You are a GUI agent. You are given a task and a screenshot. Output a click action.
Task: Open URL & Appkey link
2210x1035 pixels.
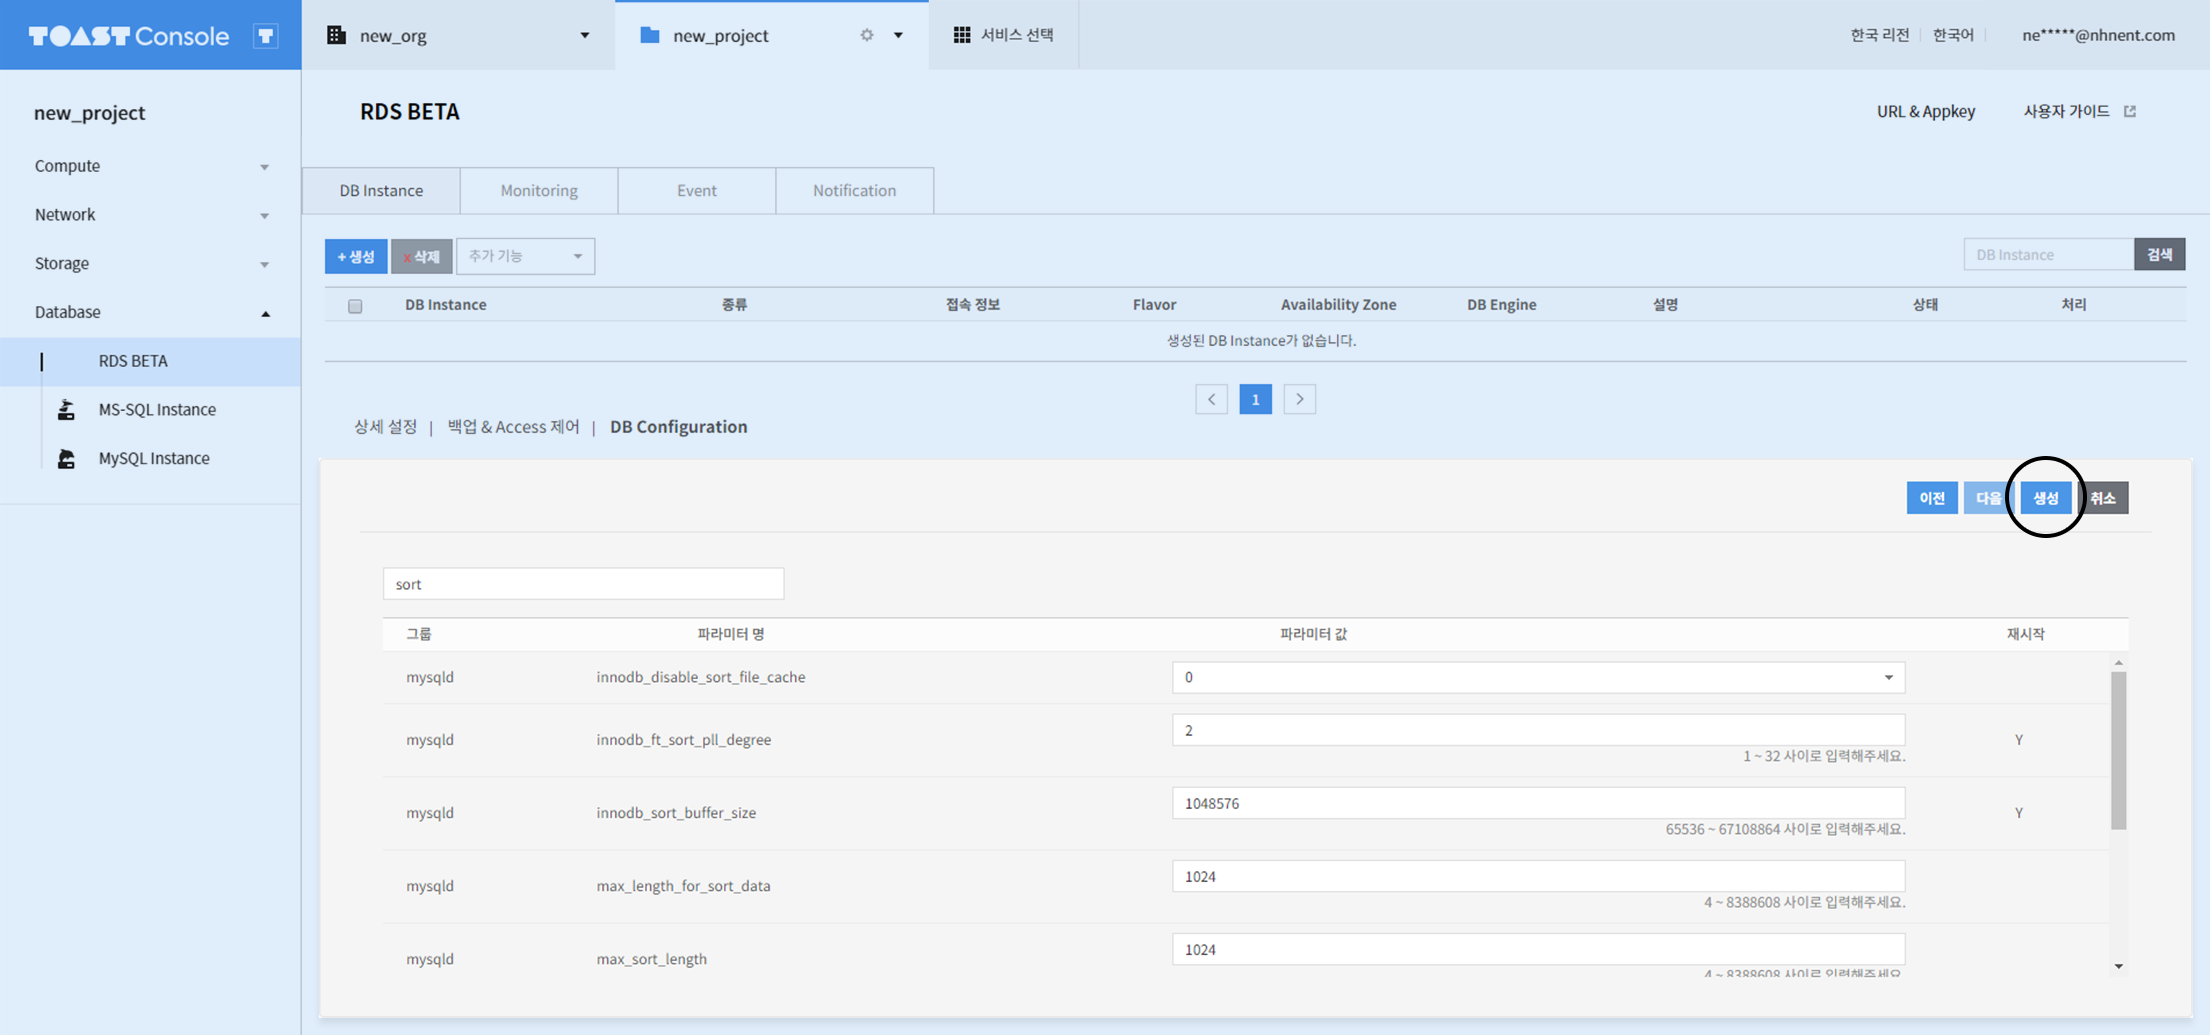point(1926,111)
